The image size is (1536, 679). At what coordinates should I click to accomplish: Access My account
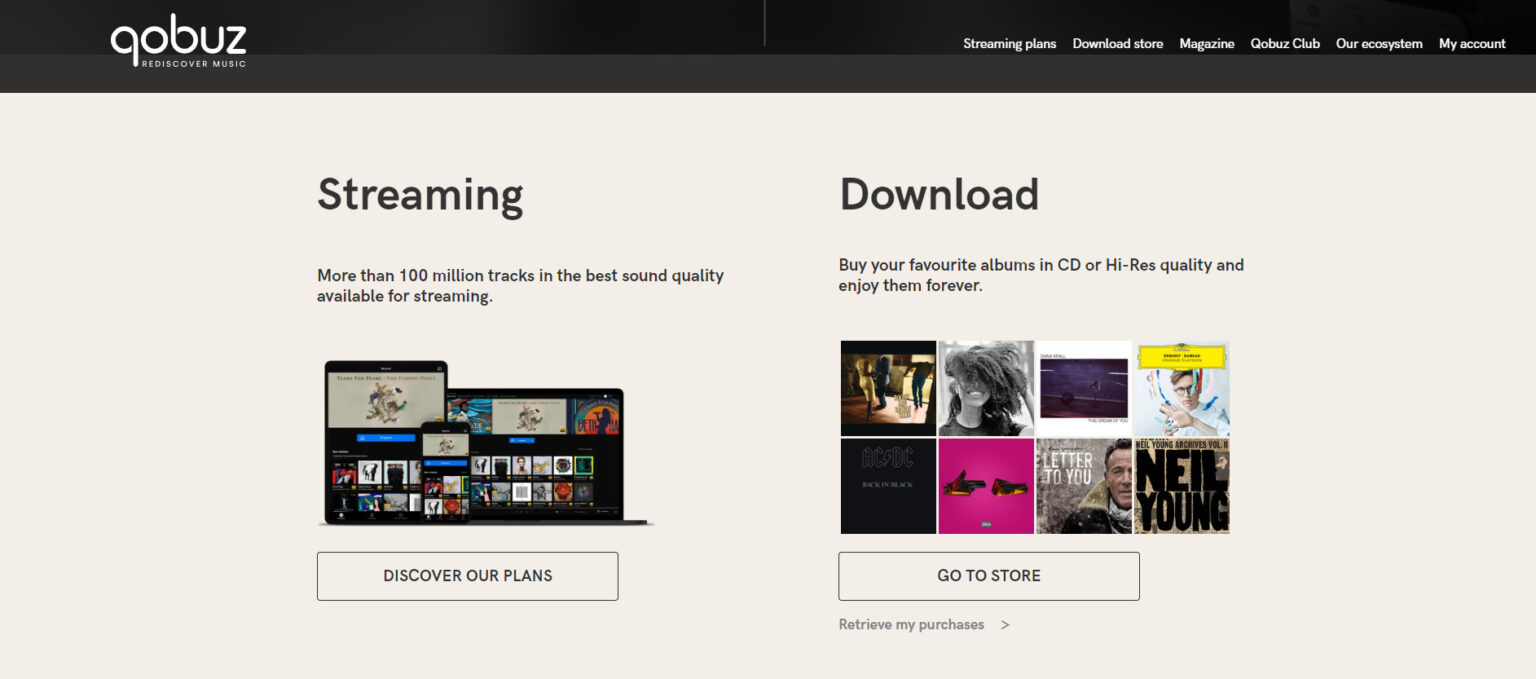(1471, 44)
